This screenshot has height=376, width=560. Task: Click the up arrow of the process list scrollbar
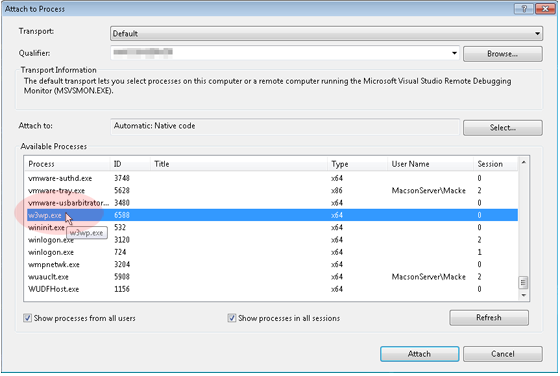click(x=523, y=162)
